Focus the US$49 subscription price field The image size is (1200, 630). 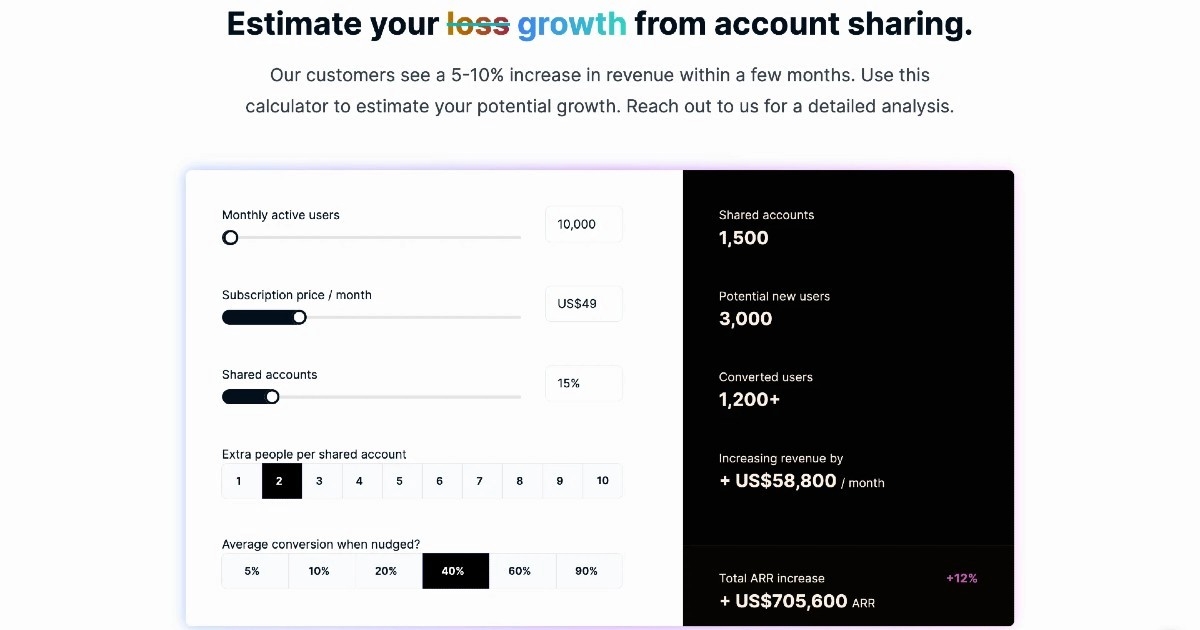point(583,304)
